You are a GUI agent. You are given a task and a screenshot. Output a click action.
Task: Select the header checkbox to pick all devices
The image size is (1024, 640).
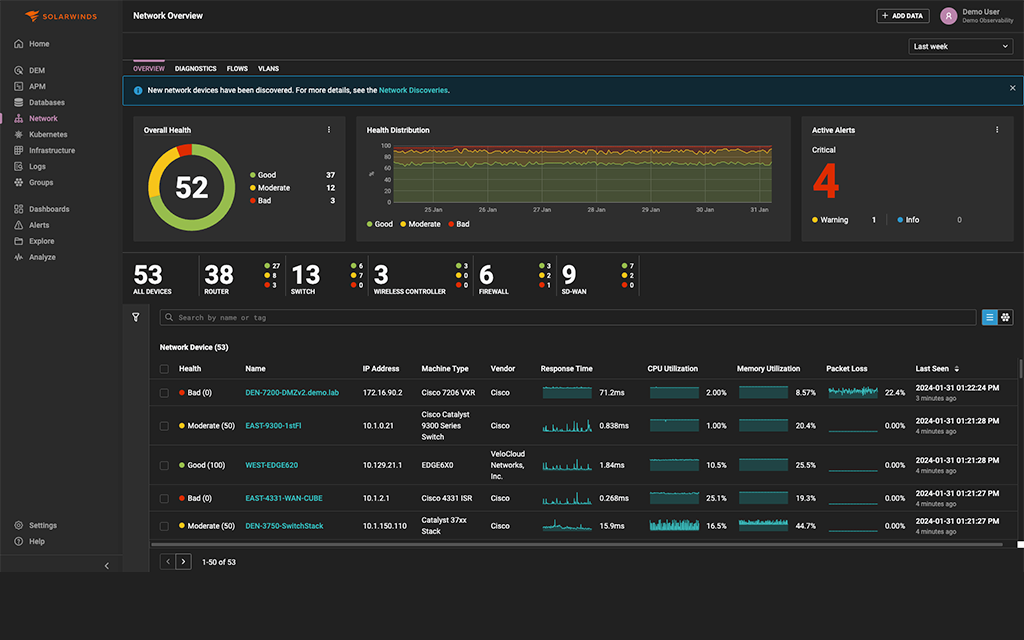(165, 368)
